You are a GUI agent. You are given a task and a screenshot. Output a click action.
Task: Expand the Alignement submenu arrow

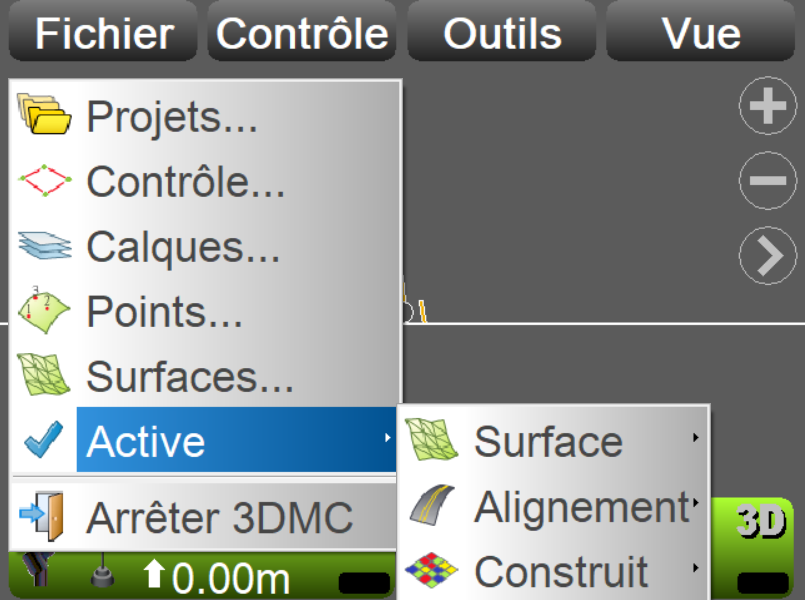(x=695, y=503)
